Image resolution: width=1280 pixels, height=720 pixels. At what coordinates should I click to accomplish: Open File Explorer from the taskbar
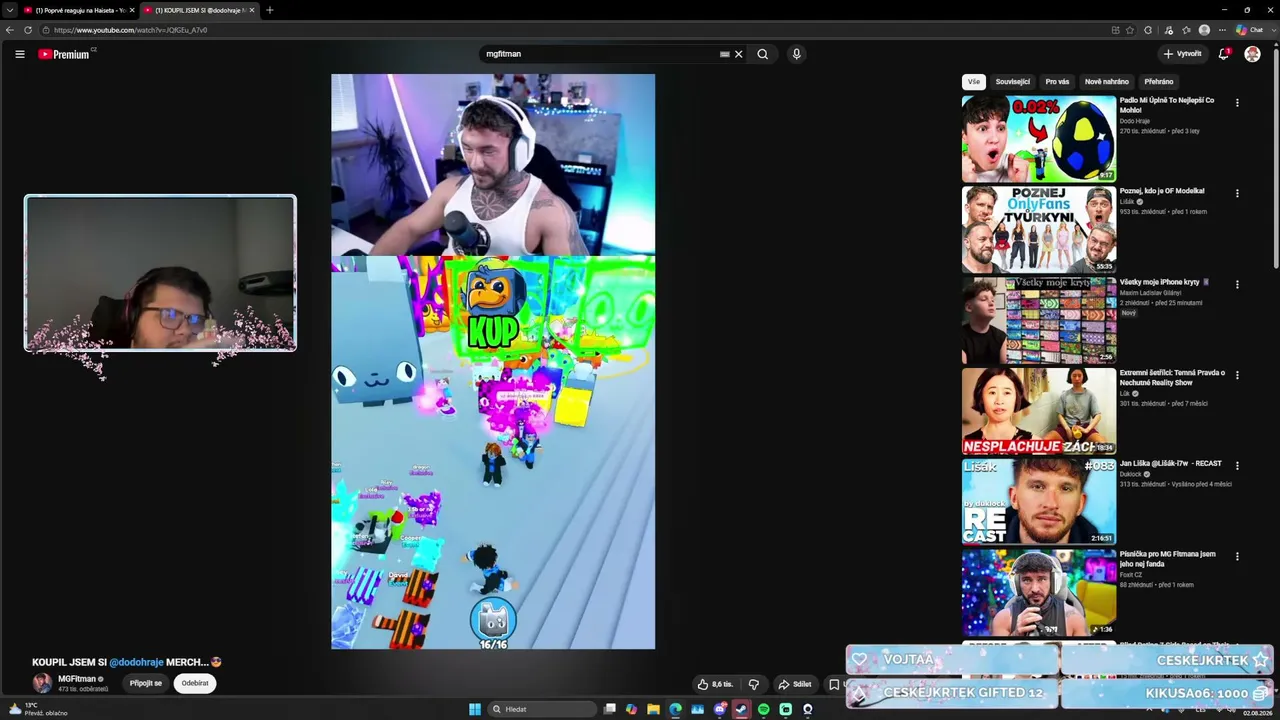654,709
